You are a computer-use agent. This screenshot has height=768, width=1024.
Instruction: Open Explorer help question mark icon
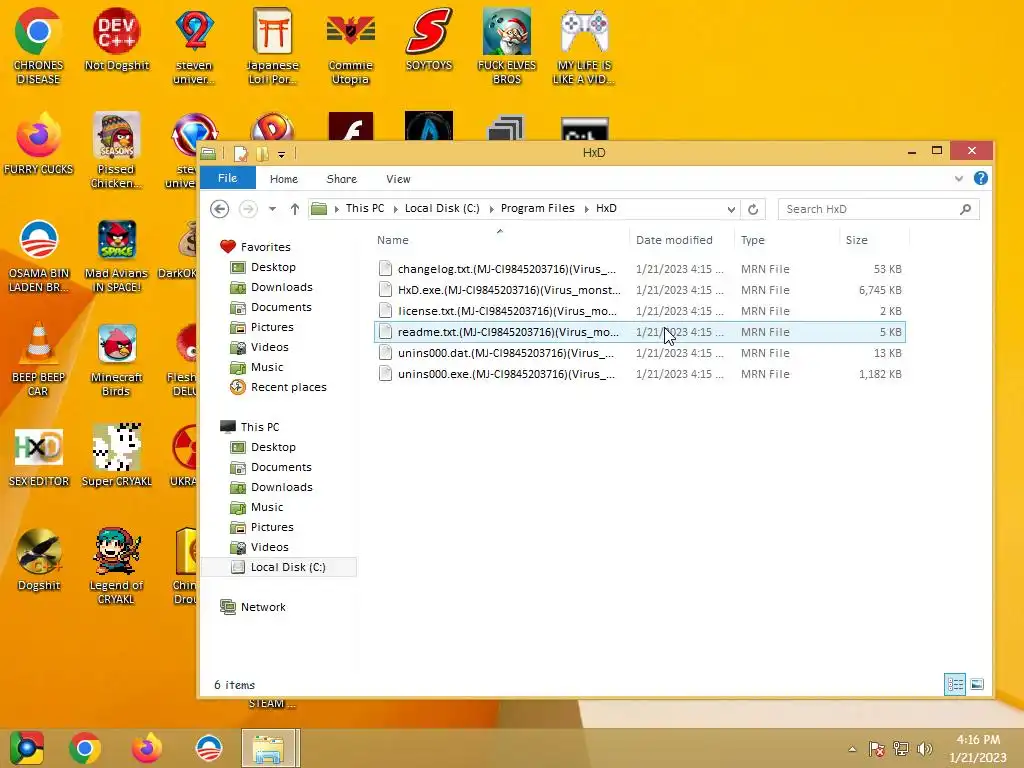pos(980,178)
